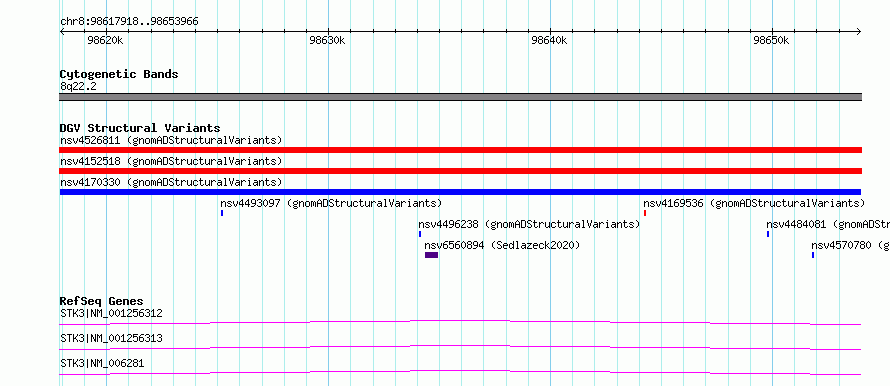Click the 98640k ruler tick label
Viewport: 890px width, 386px height.
tap(549, 41)
